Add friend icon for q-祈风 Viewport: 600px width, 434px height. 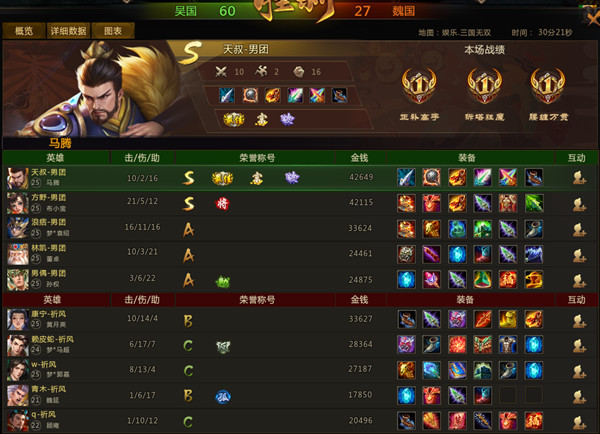(579, 422)
